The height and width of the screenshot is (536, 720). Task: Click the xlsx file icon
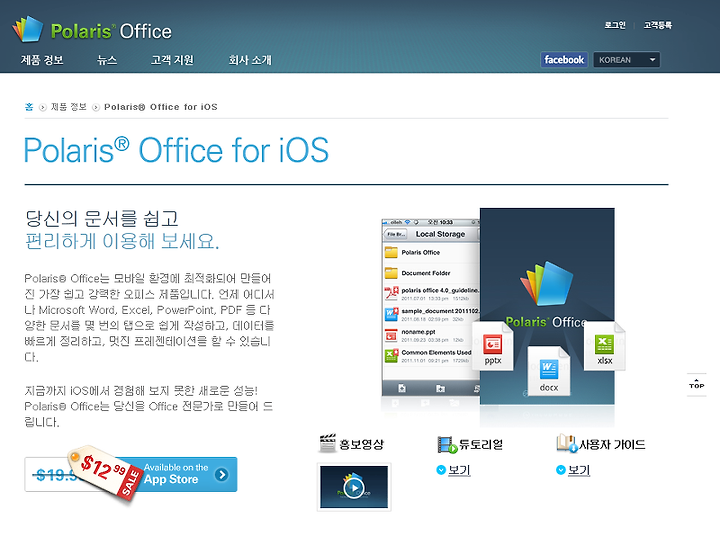(604, 346)
